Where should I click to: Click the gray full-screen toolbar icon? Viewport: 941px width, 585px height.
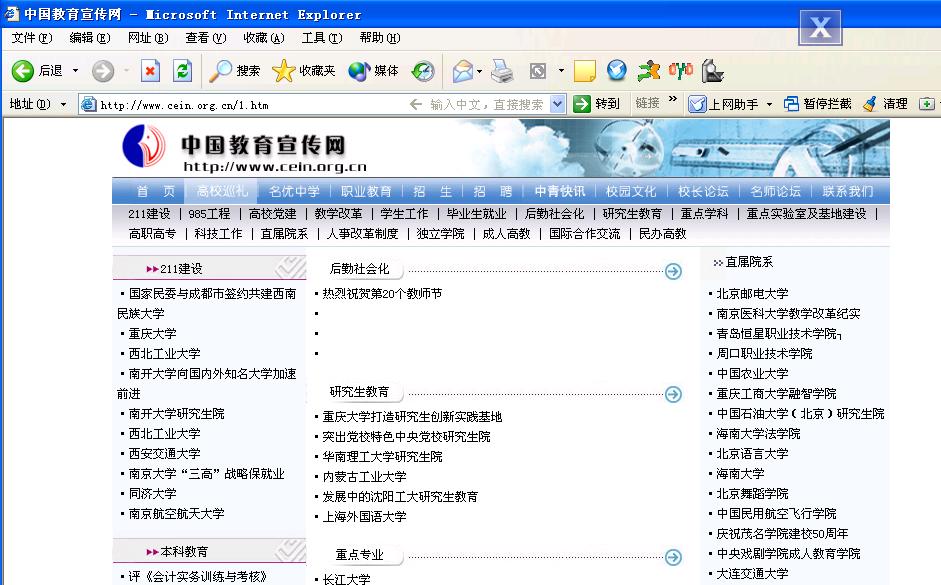pos(538,71)
